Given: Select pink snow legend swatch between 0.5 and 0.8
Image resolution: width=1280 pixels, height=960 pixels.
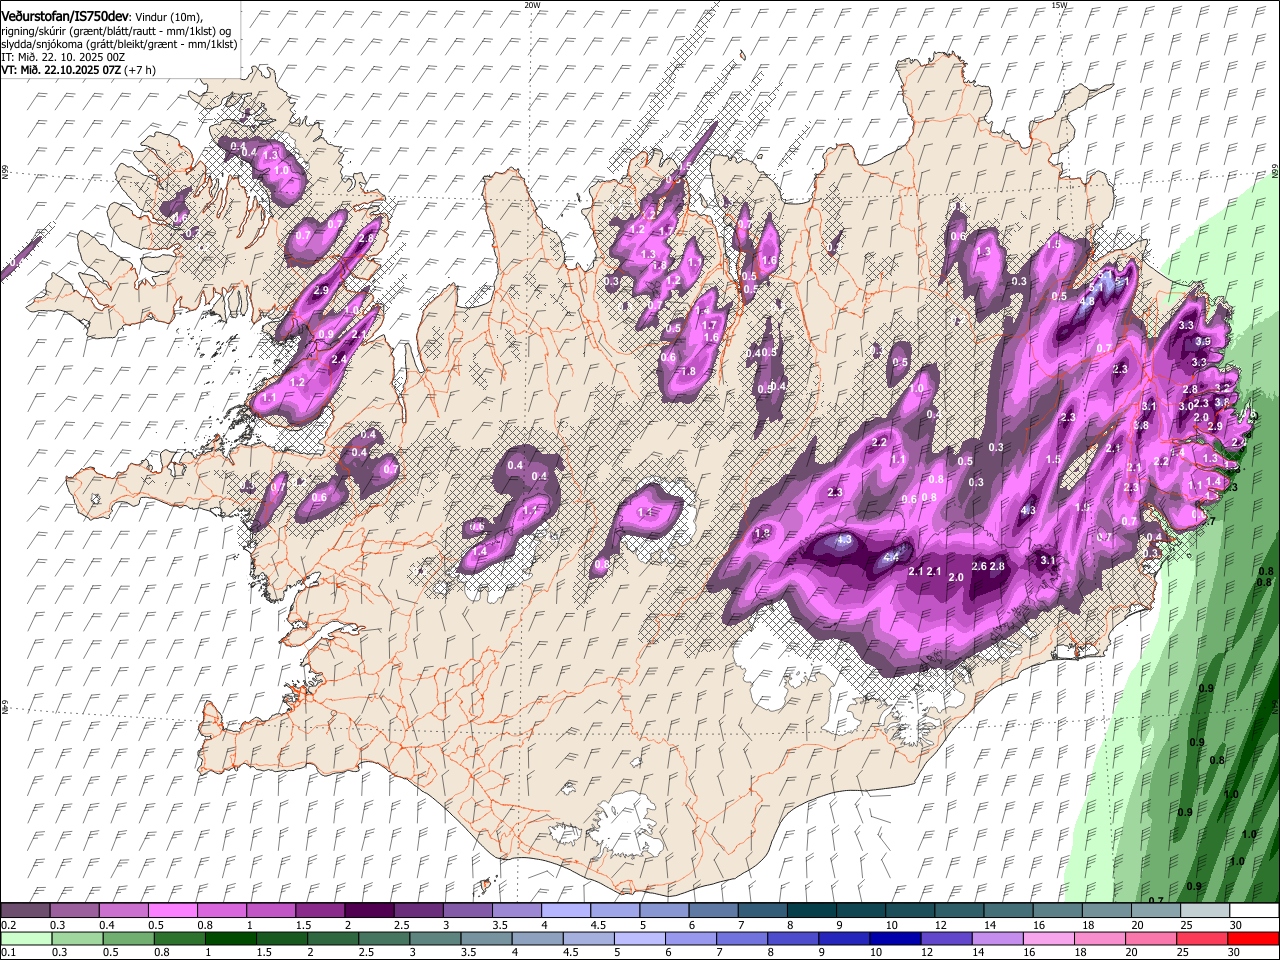Looking at the screenshot, I should click(173, 910).
